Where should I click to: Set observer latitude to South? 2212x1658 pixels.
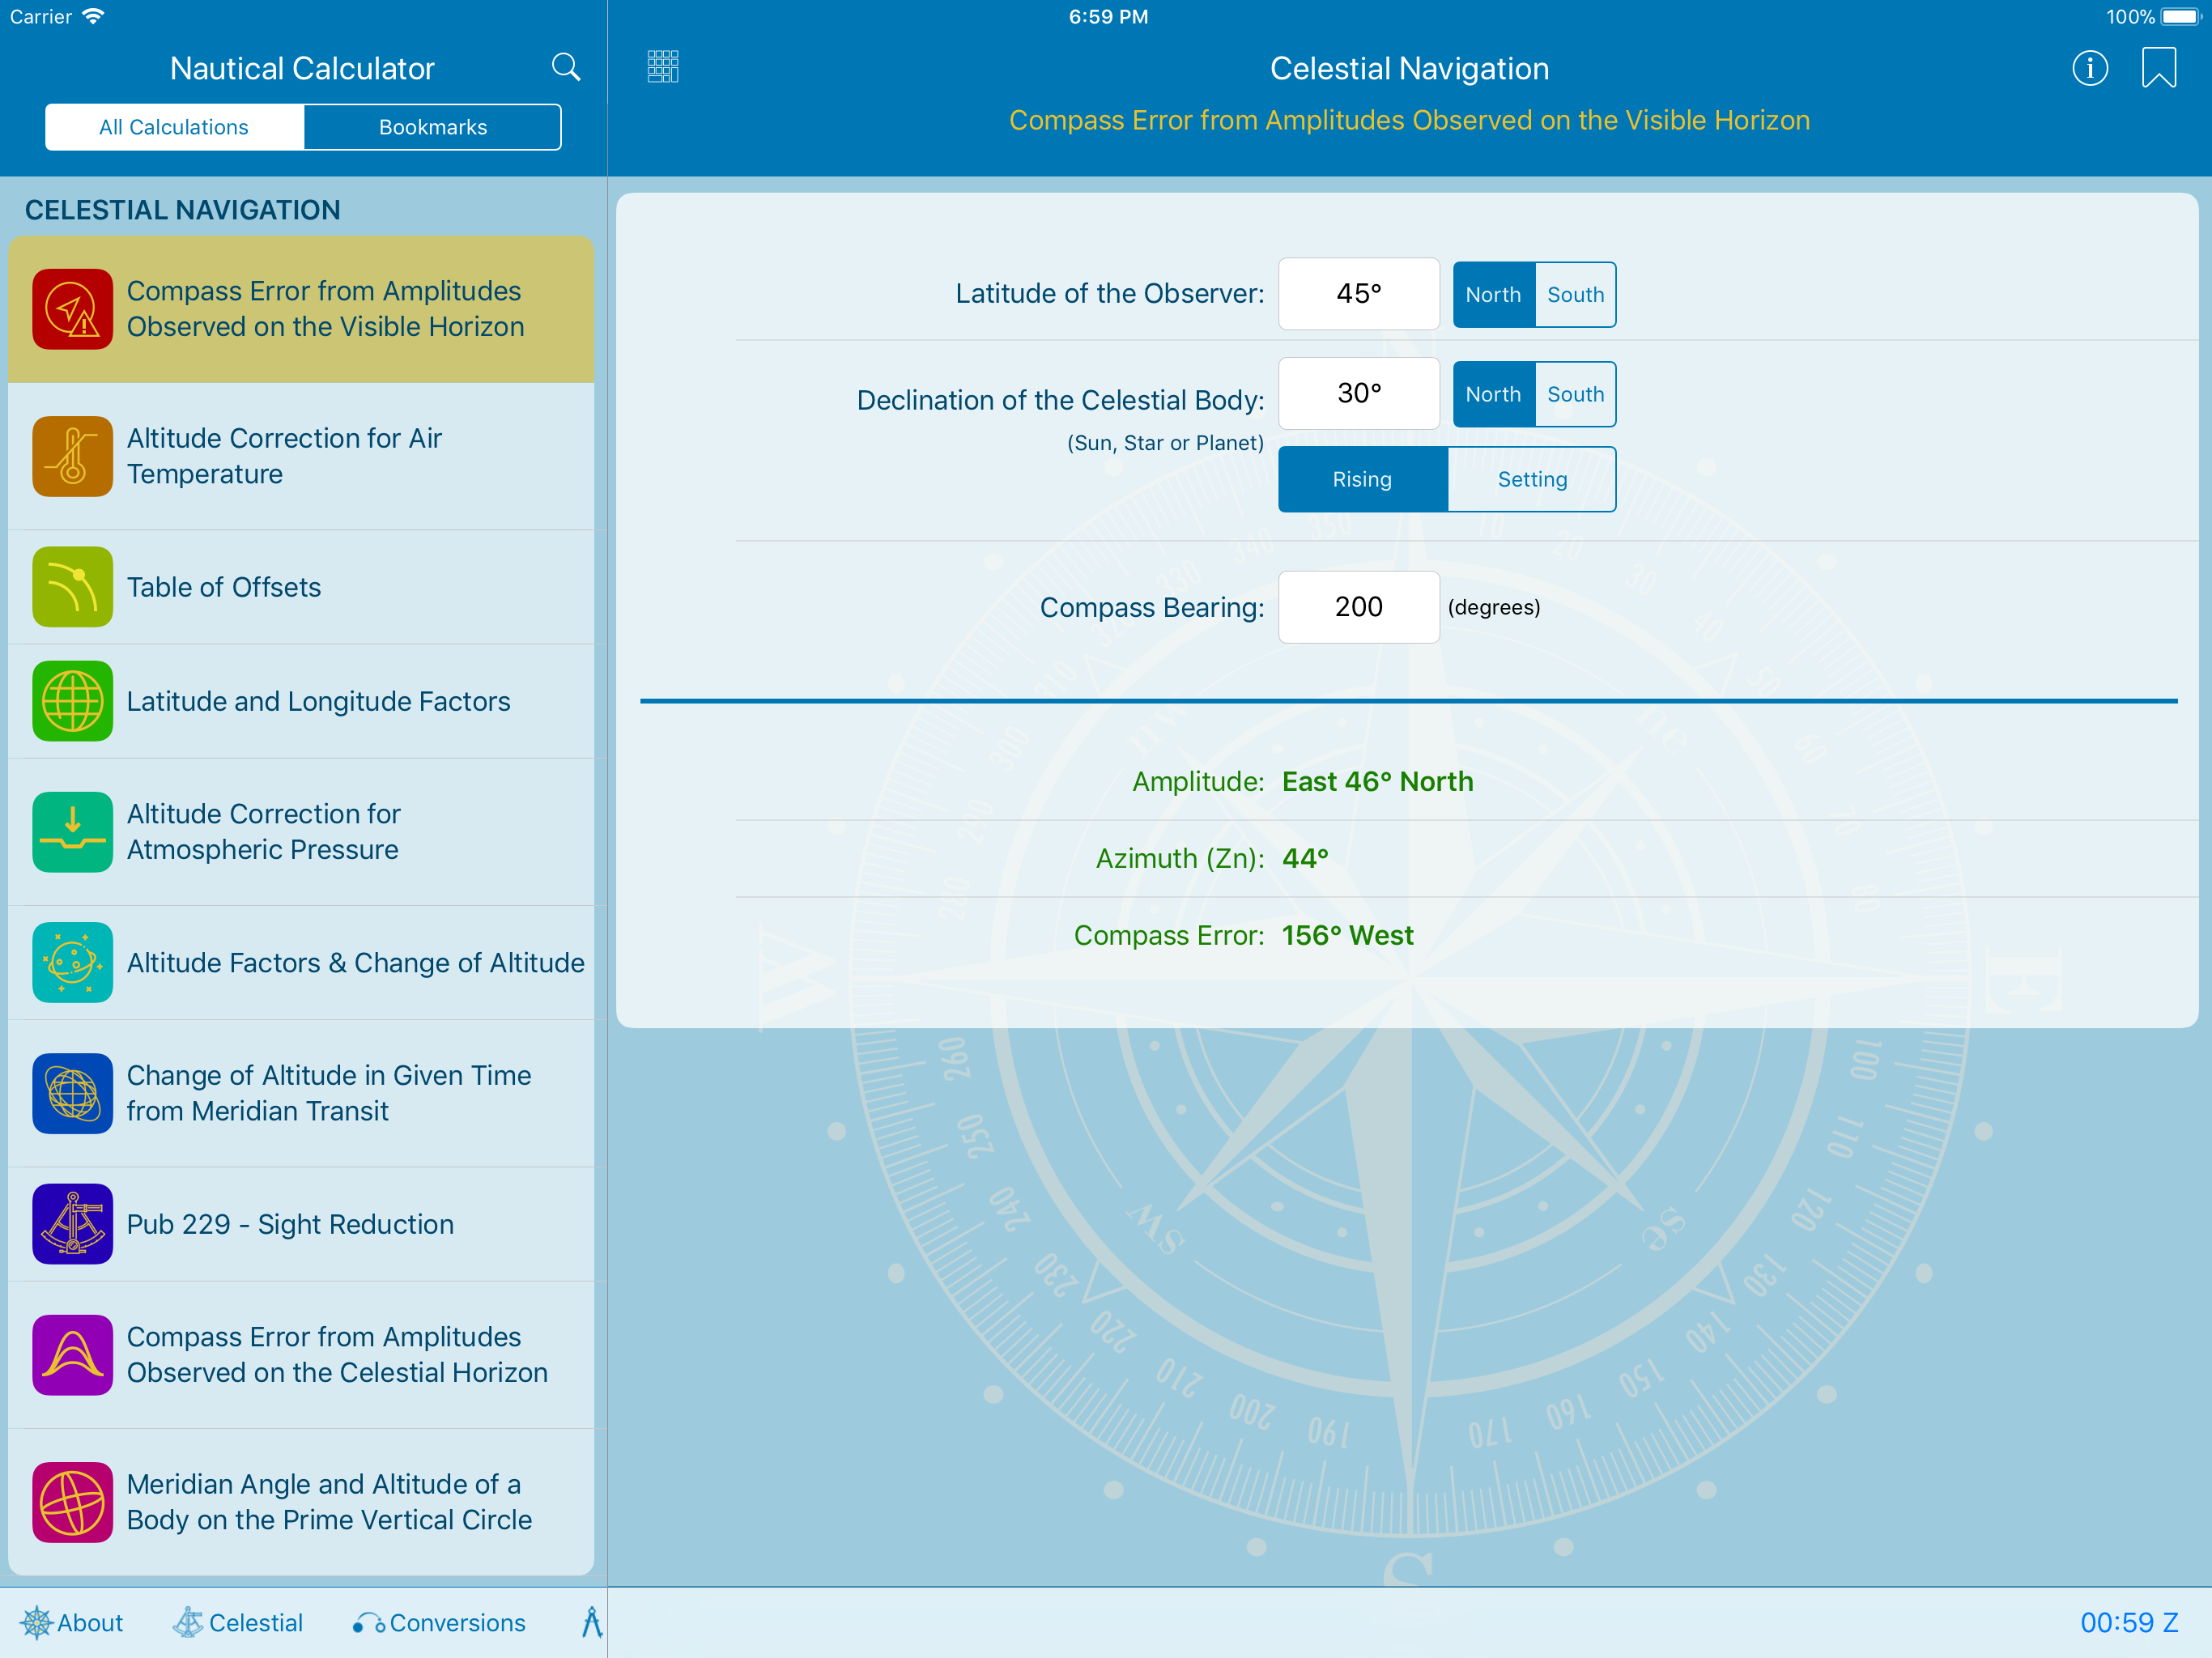tap(1574, 295)
